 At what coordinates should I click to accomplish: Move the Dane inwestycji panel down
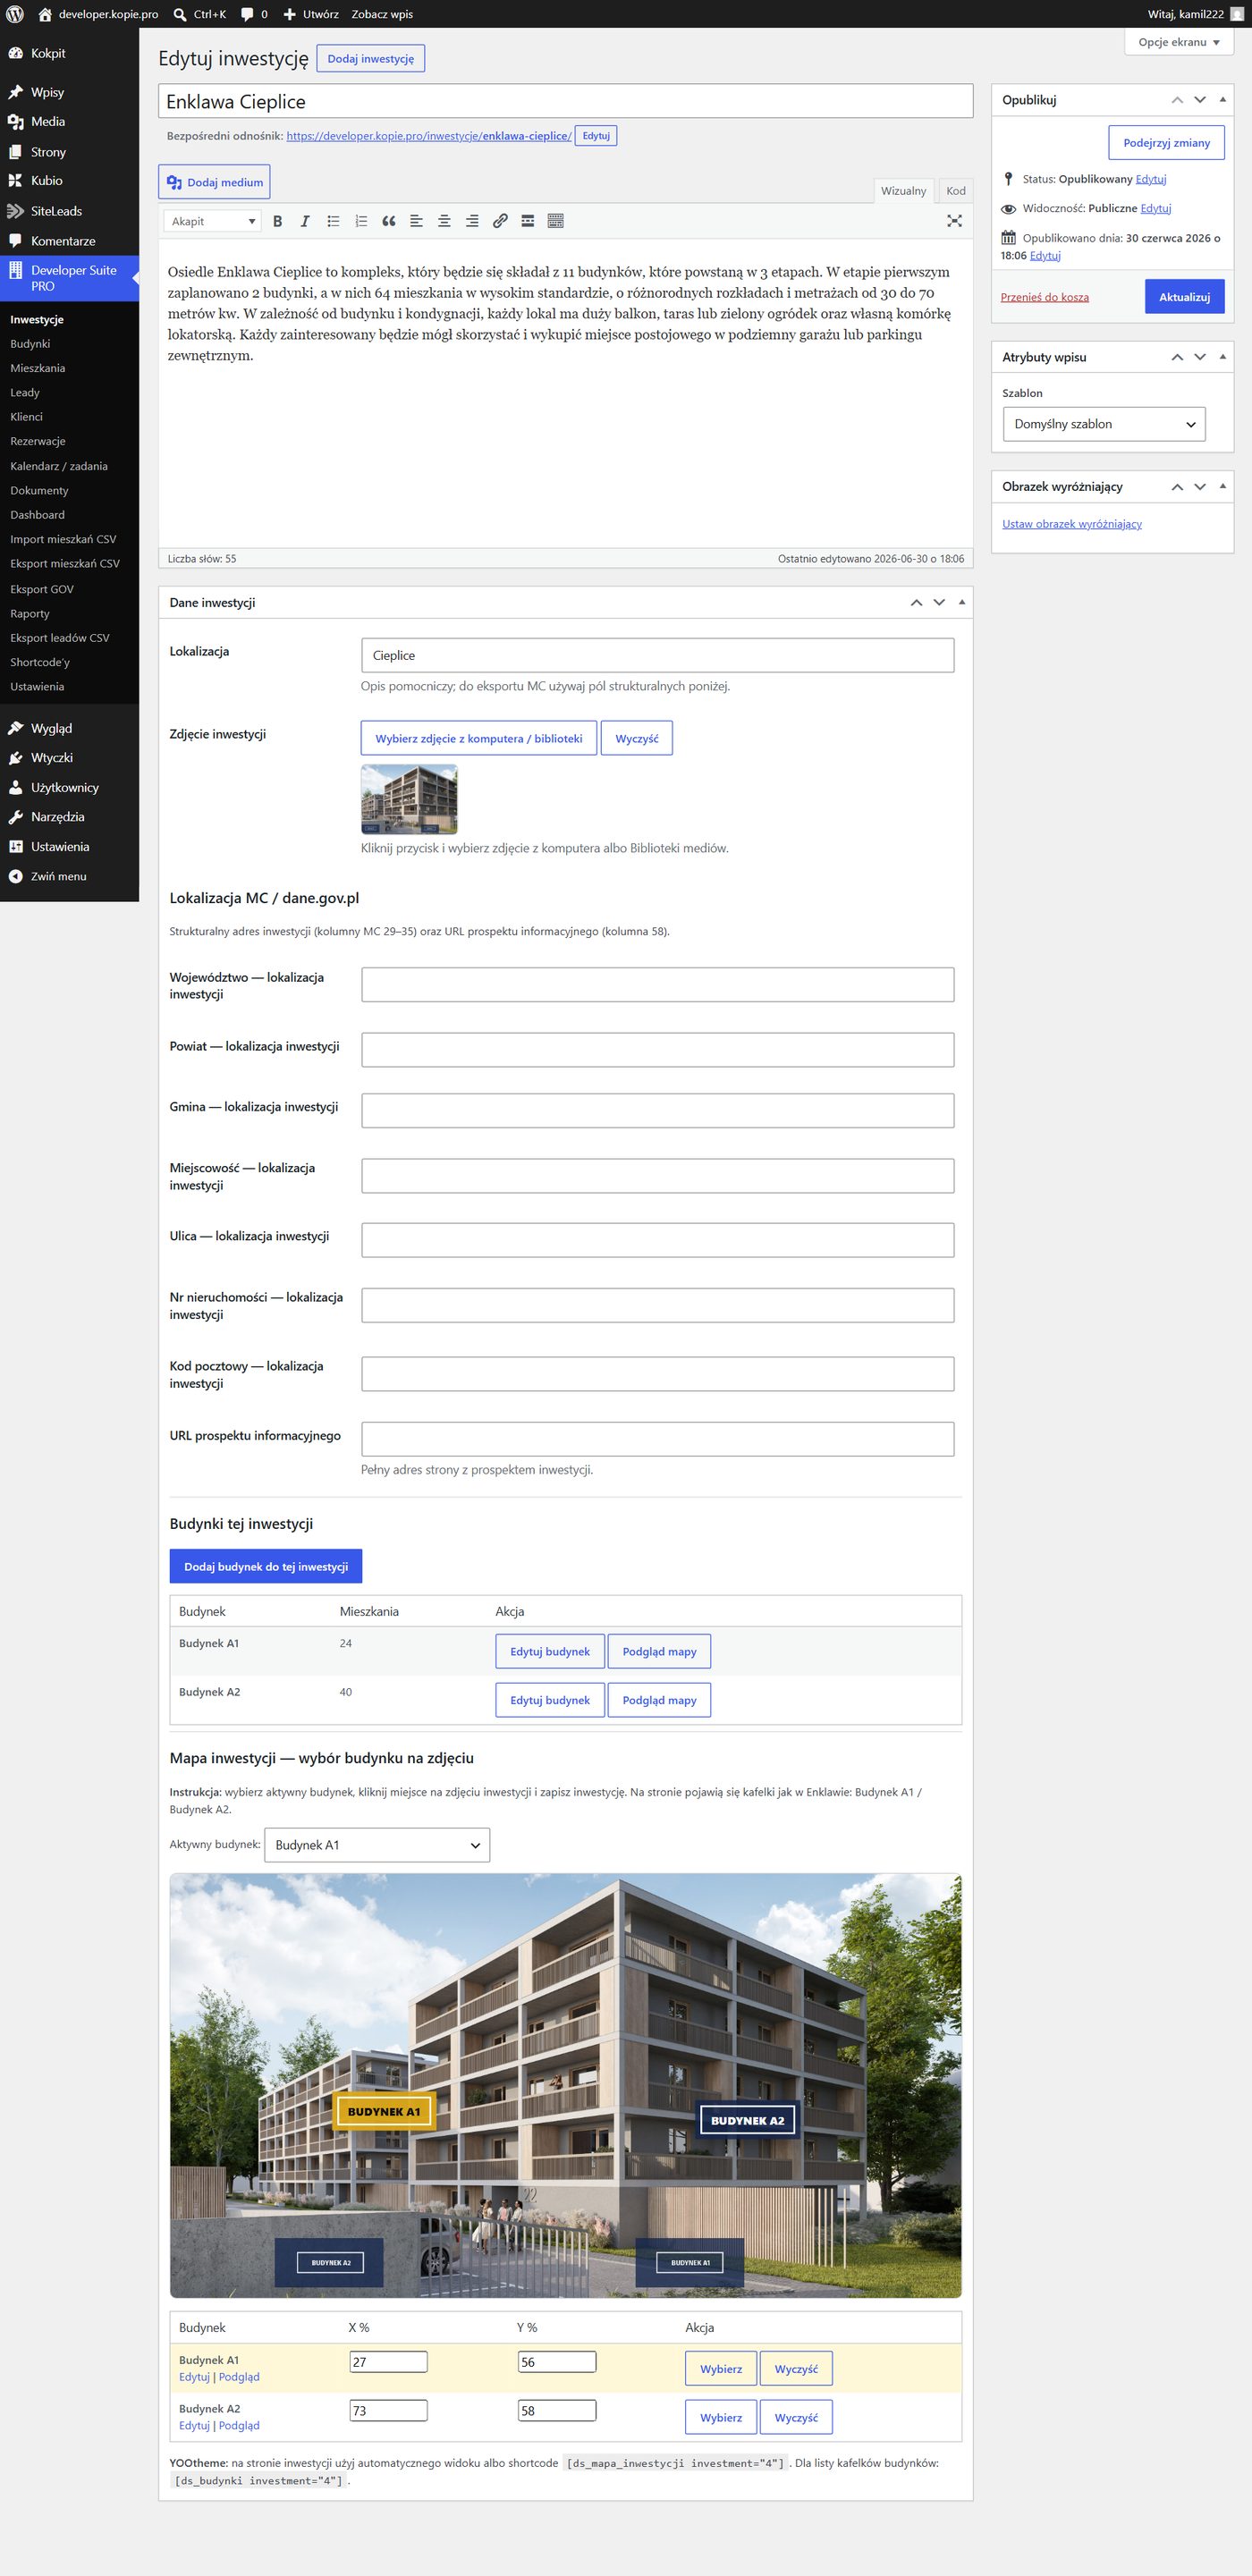pos(939,602)
